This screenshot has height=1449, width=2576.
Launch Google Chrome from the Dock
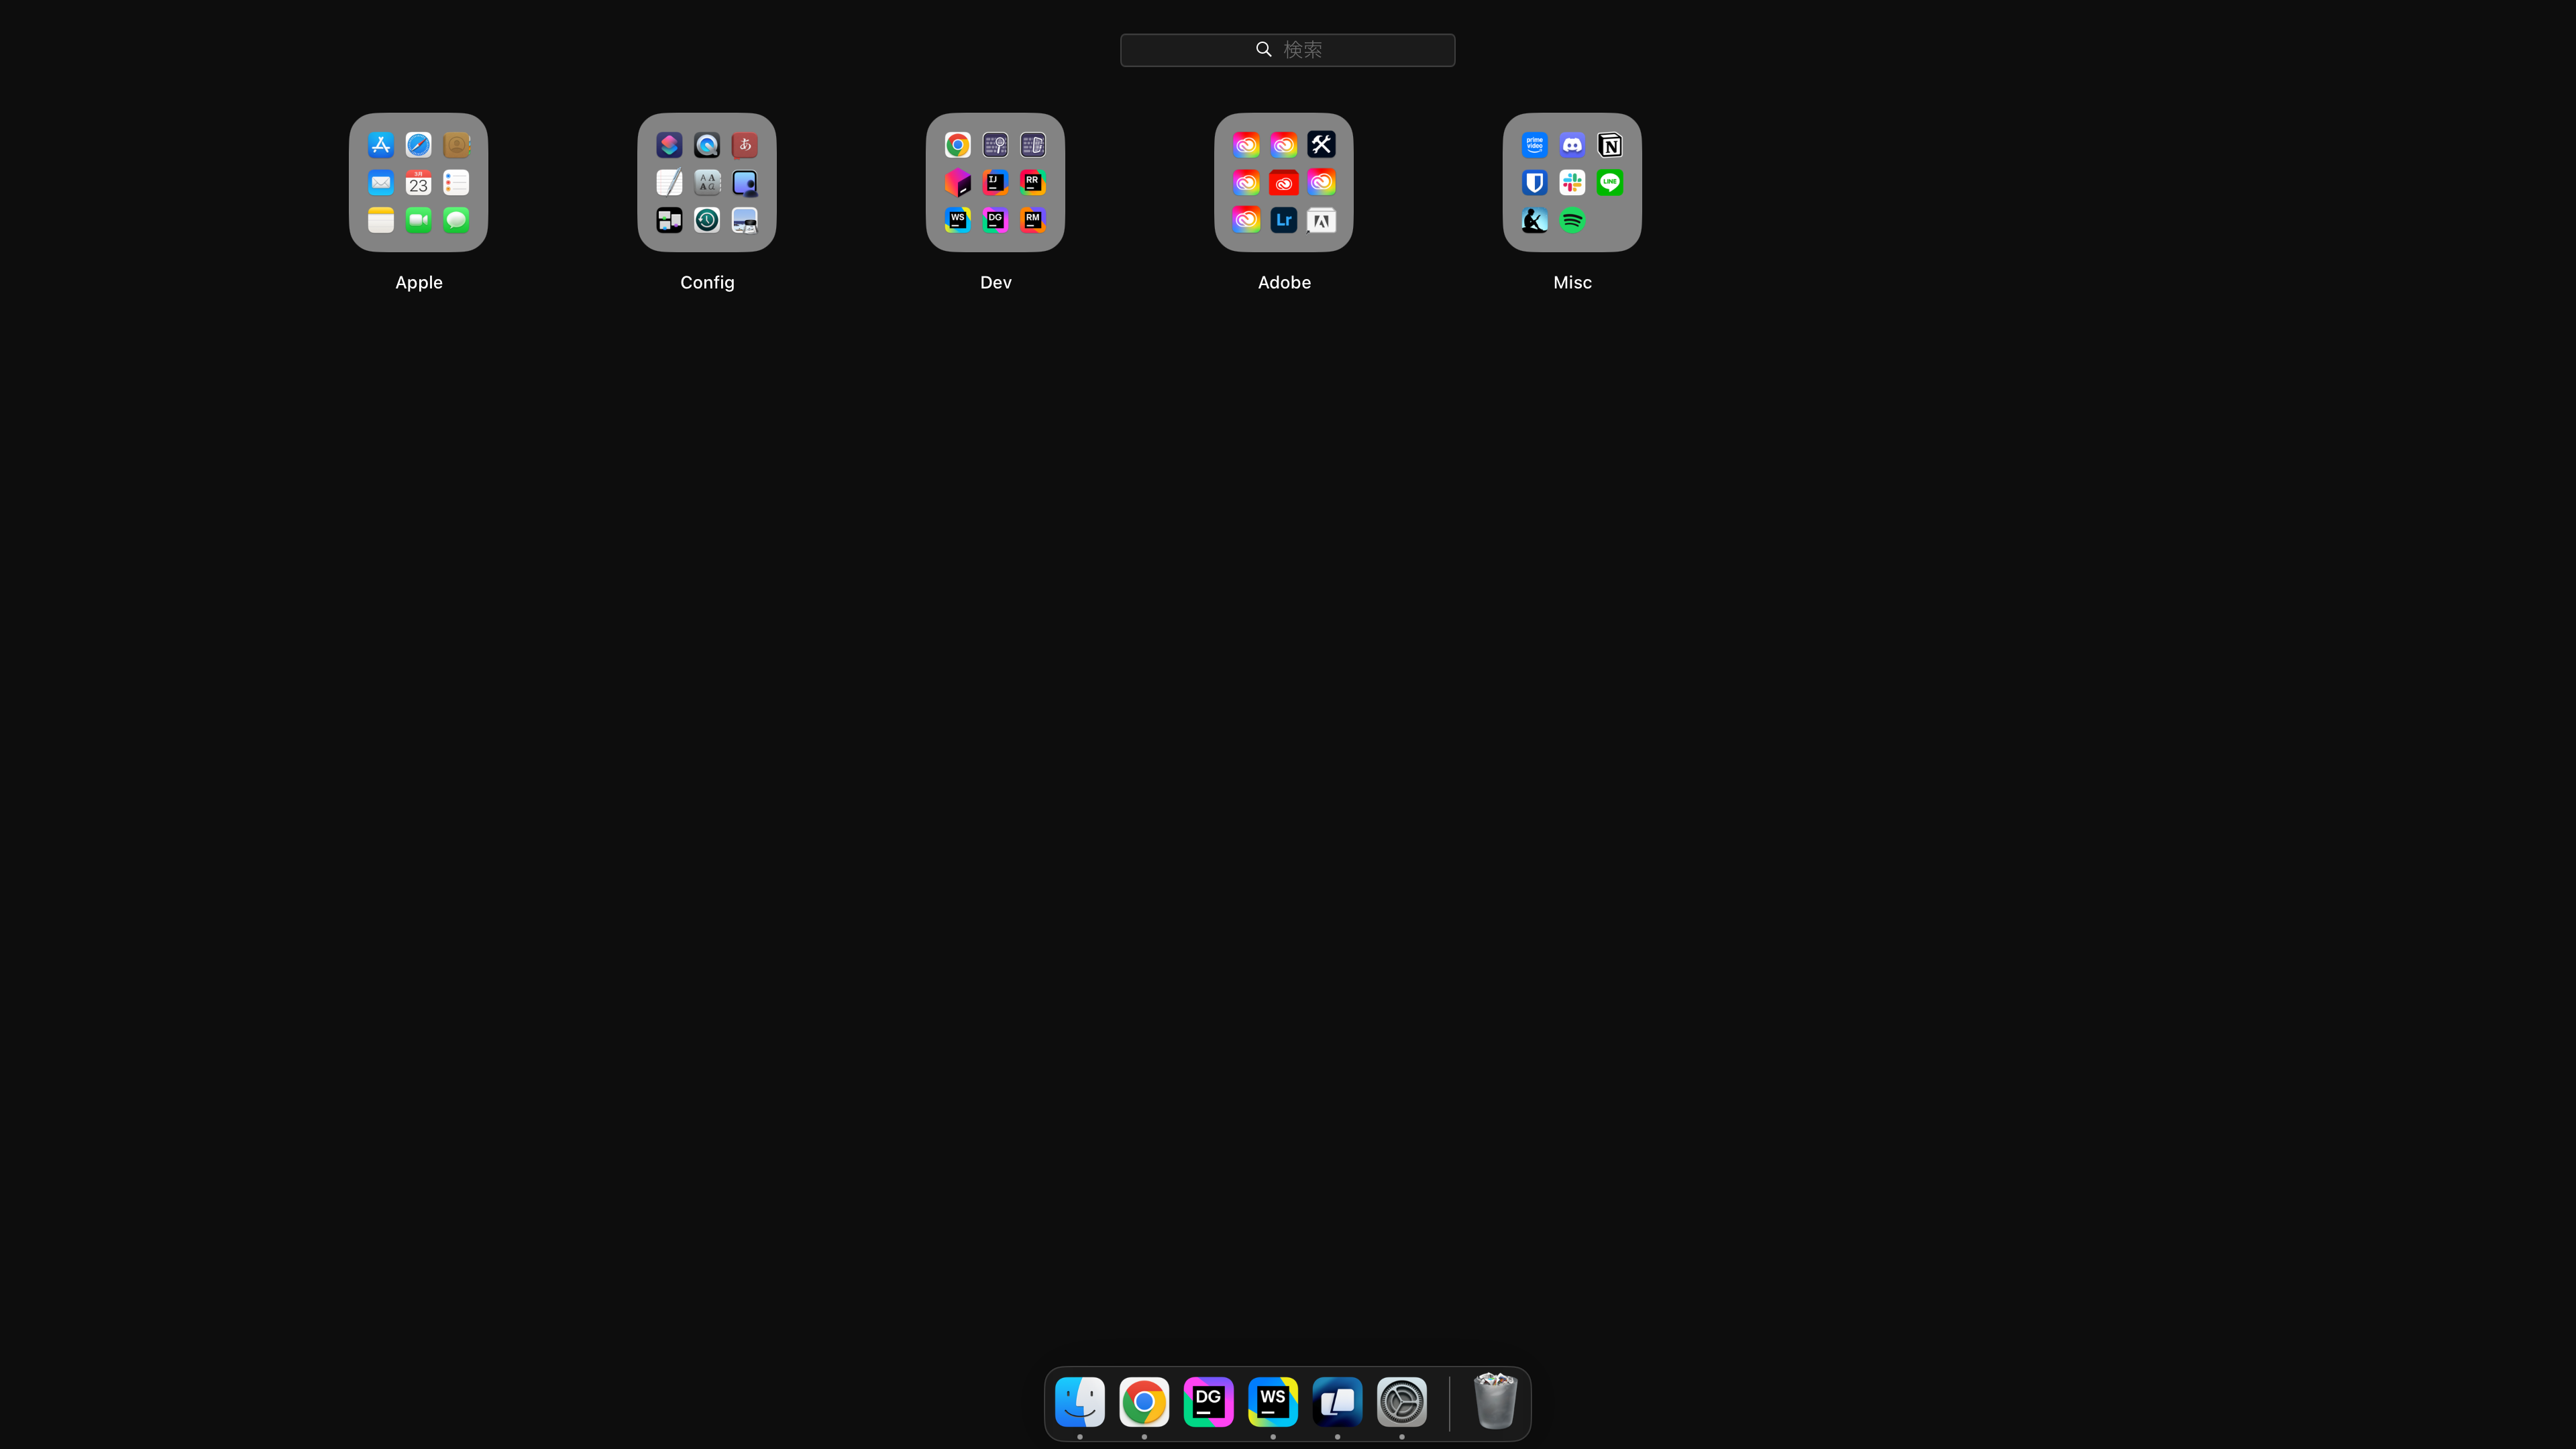coord(1144,1402)
